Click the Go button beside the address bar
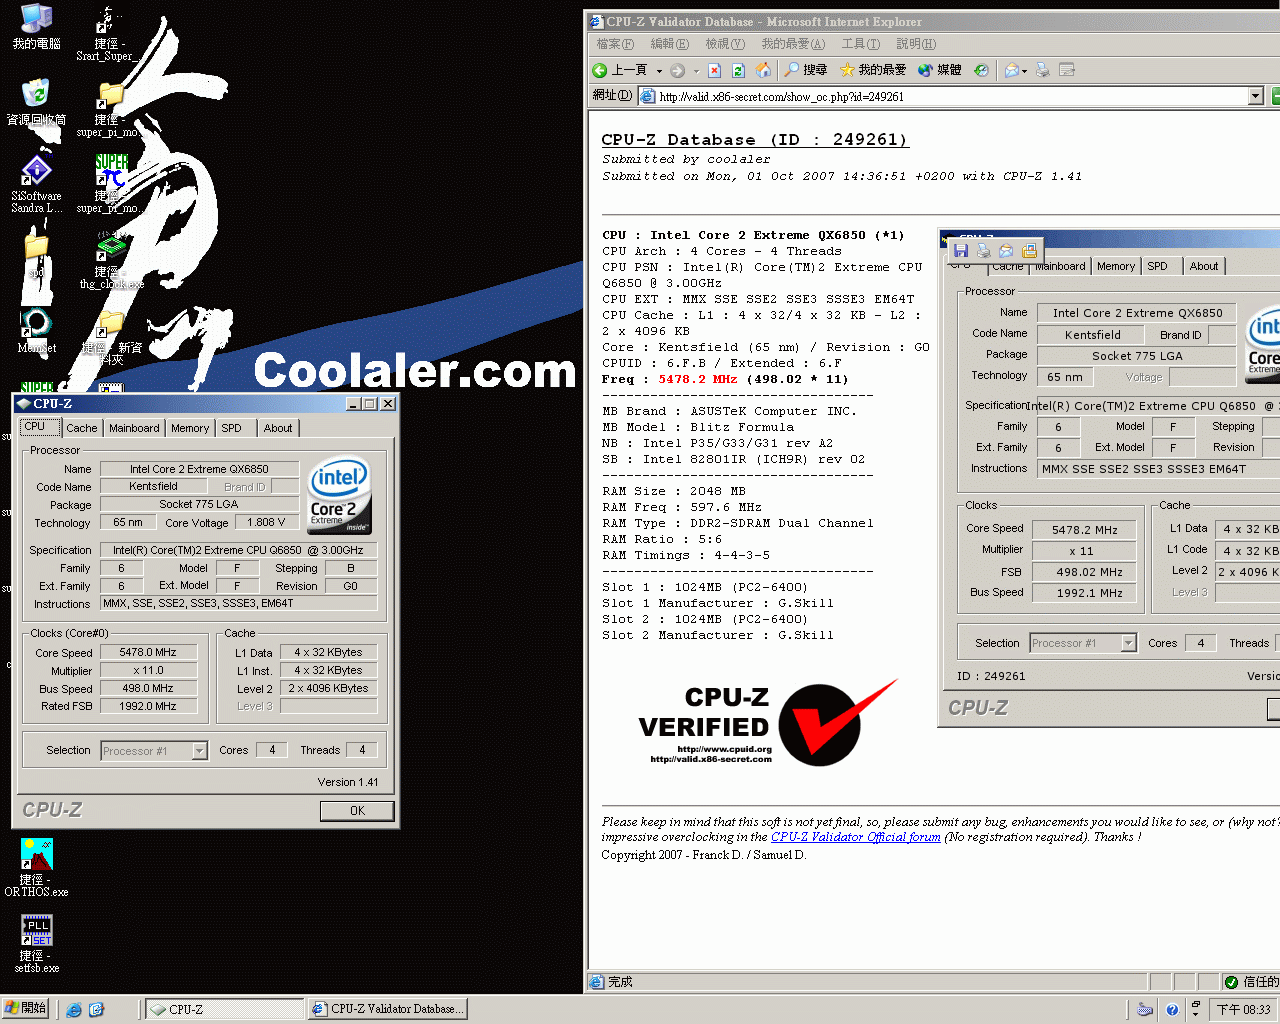1280x1024 pixels. coord(1275,96)
